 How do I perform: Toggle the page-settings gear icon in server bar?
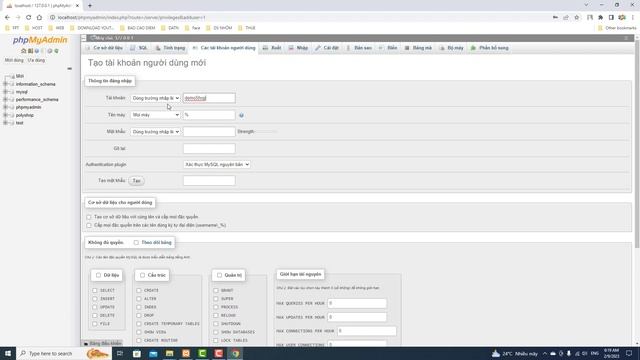(x=626, y=38)
